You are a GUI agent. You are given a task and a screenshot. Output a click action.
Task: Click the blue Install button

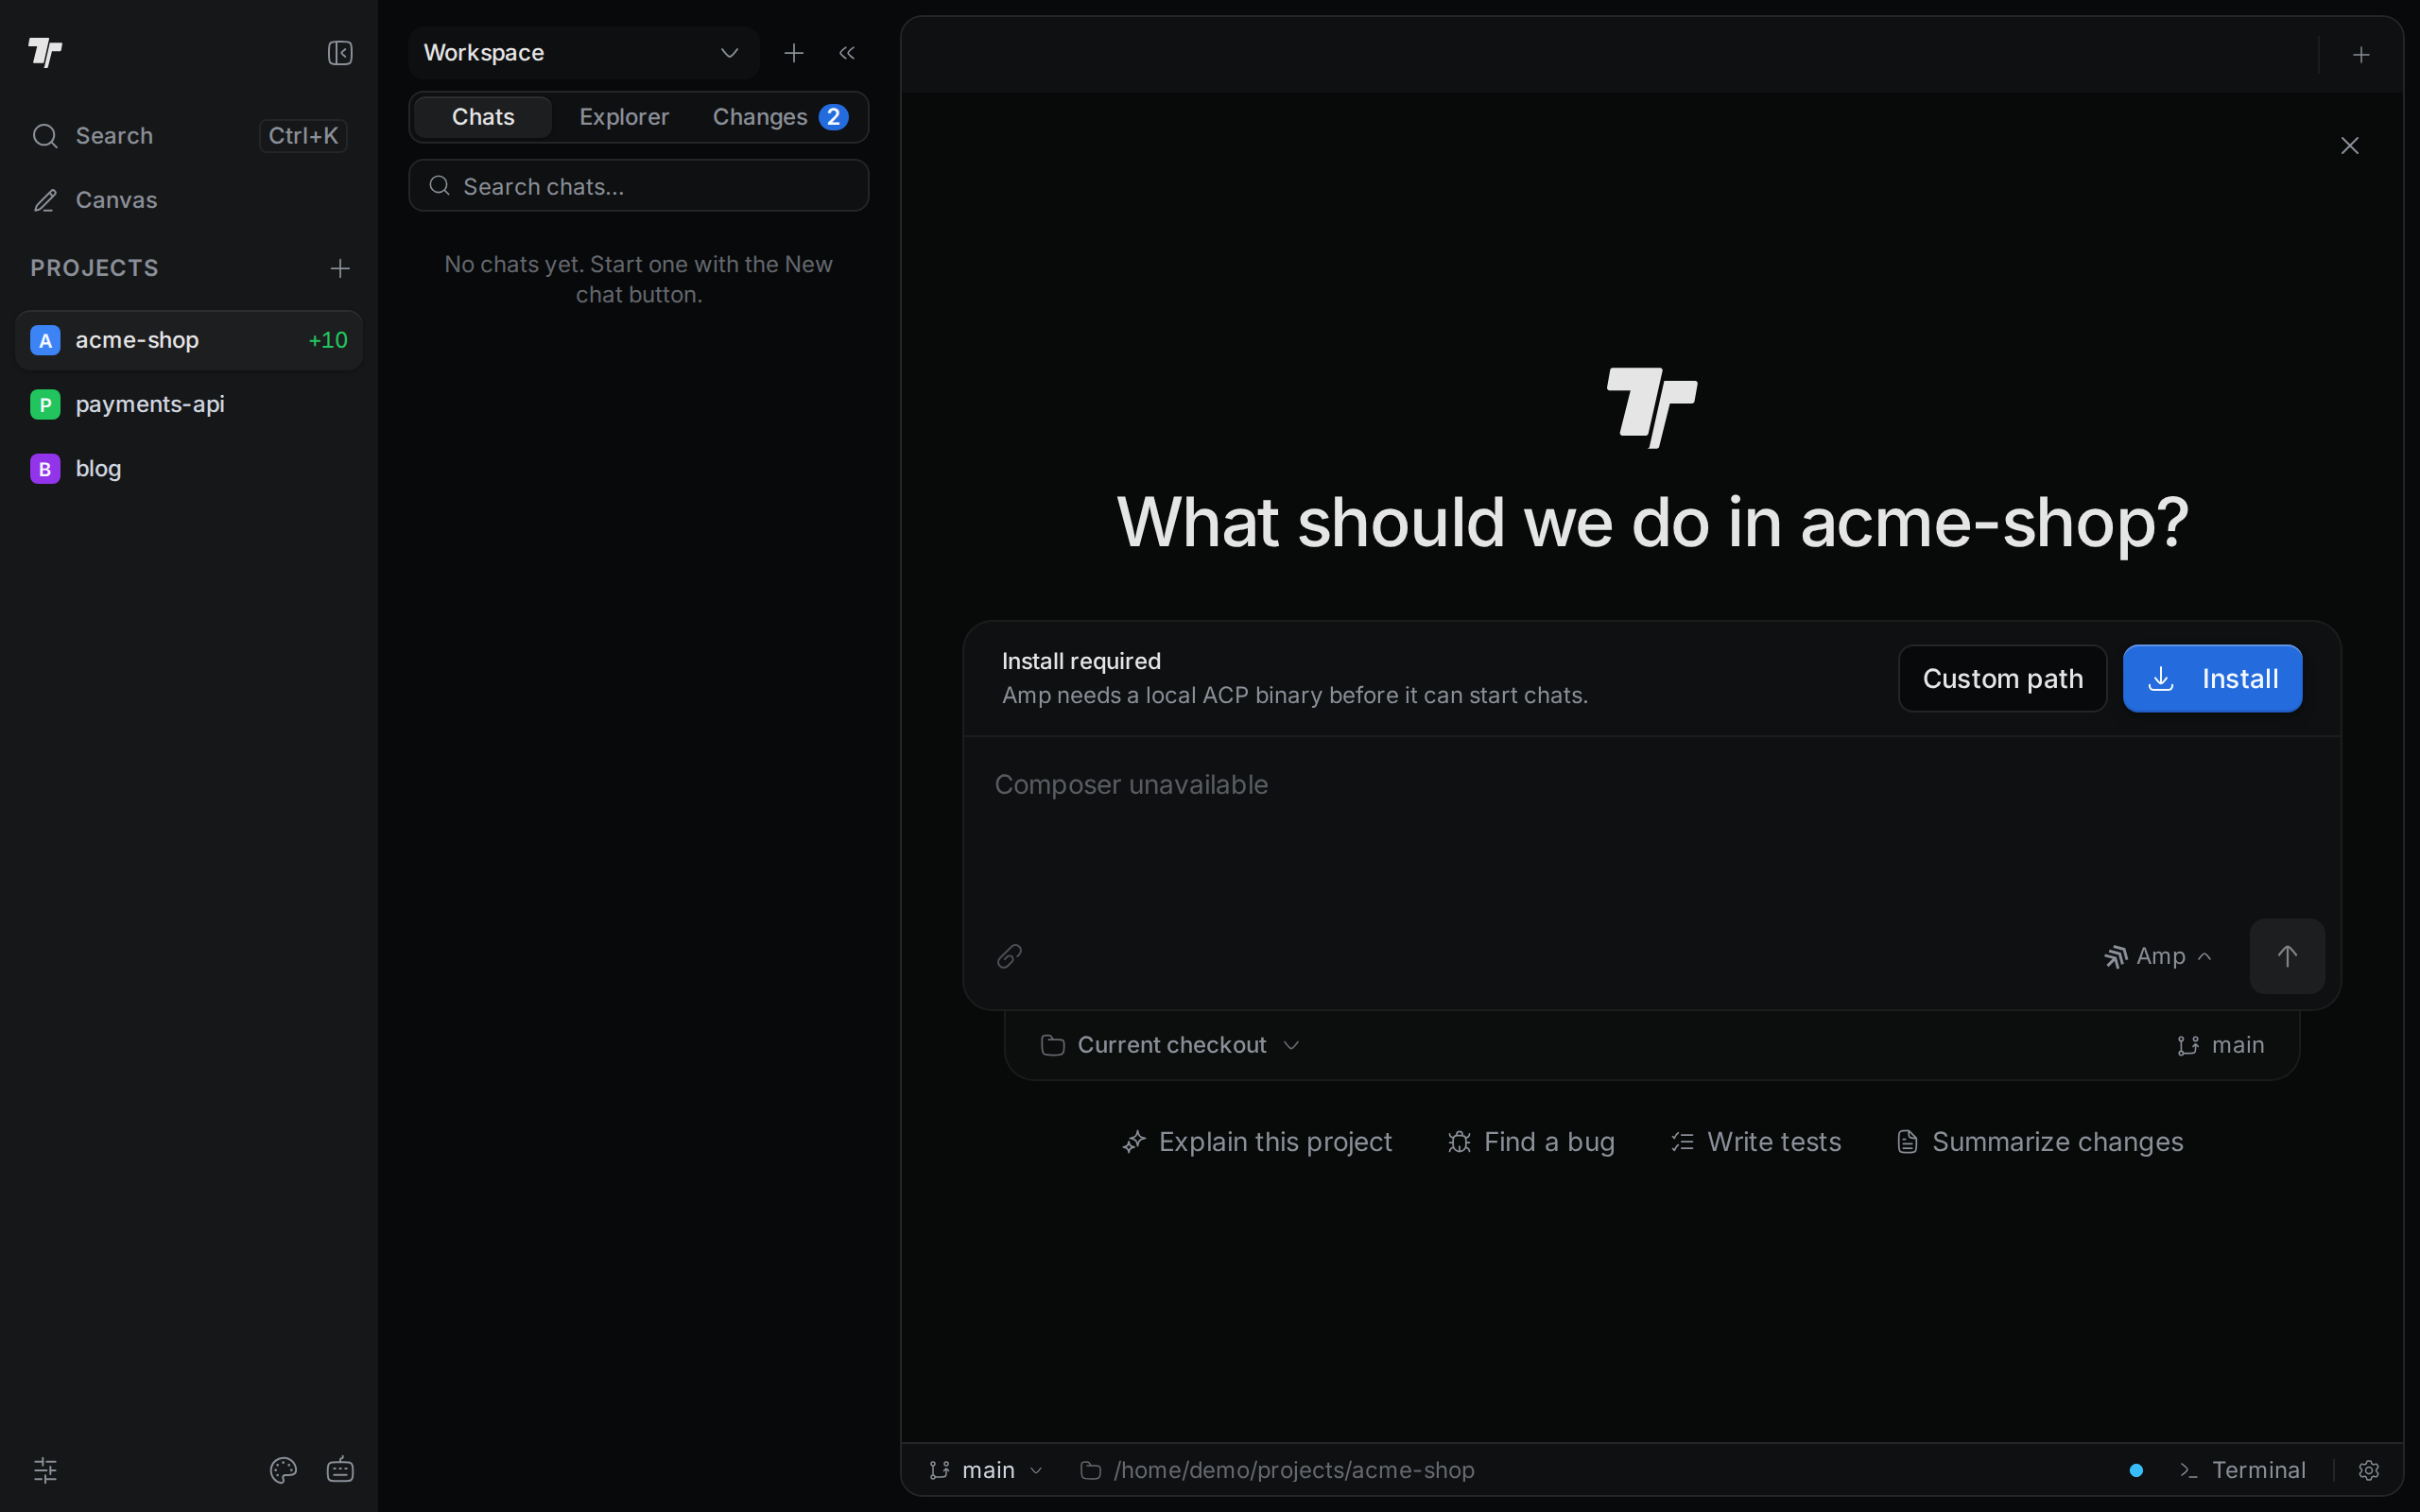2212,679
